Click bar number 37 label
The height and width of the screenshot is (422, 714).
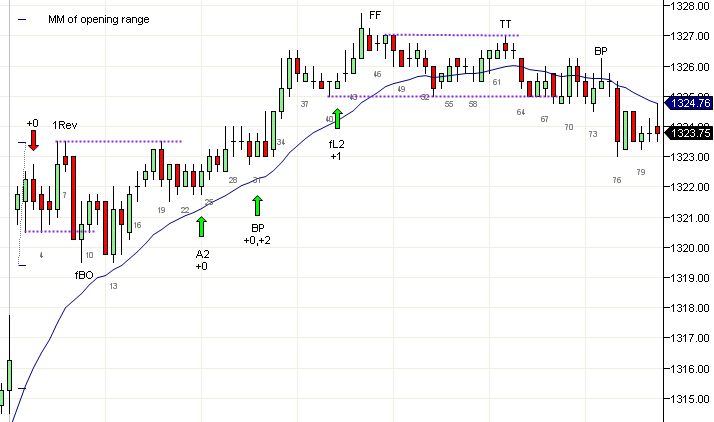[x=305, y=104]
